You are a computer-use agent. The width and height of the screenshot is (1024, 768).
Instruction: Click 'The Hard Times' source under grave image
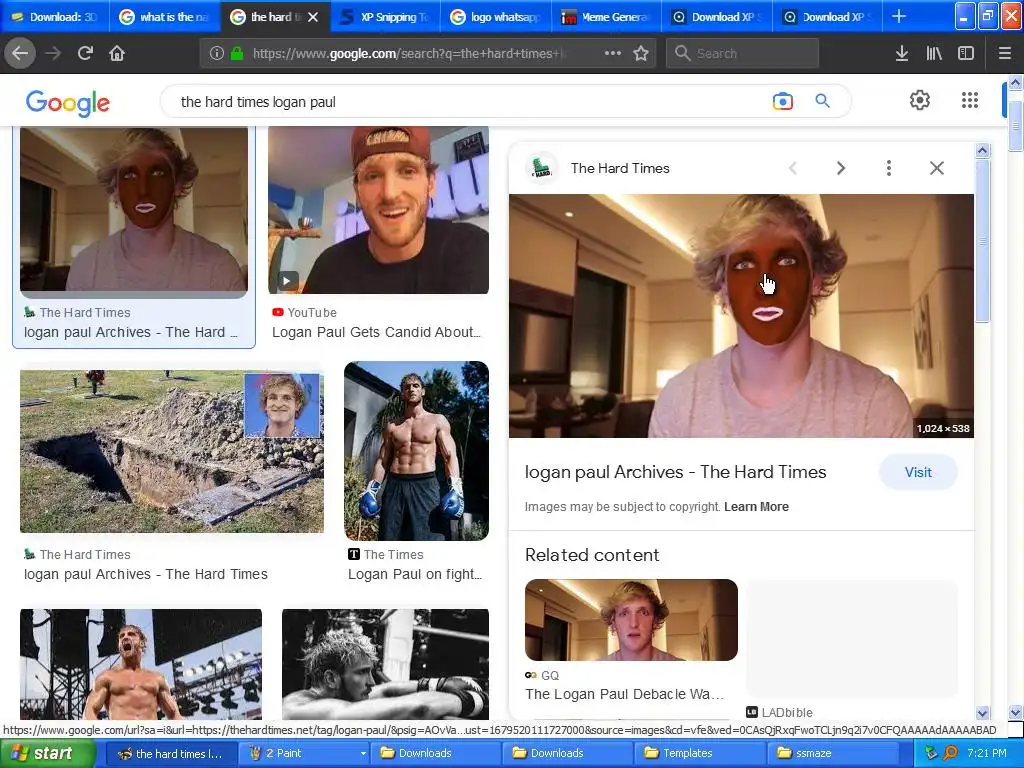(85, 554)
